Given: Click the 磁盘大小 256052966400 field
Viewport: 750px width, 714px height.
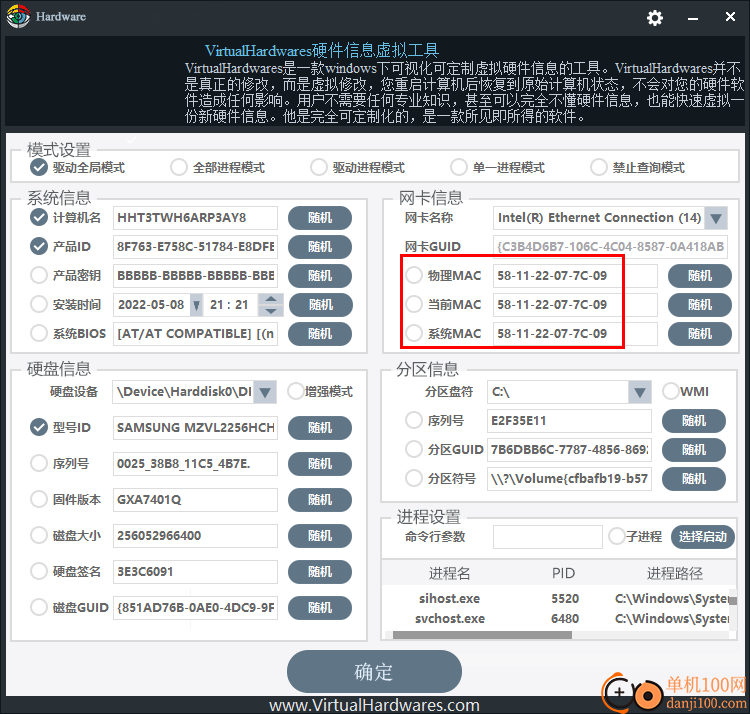Looking at the screenshot, I should tap(195, 536).
